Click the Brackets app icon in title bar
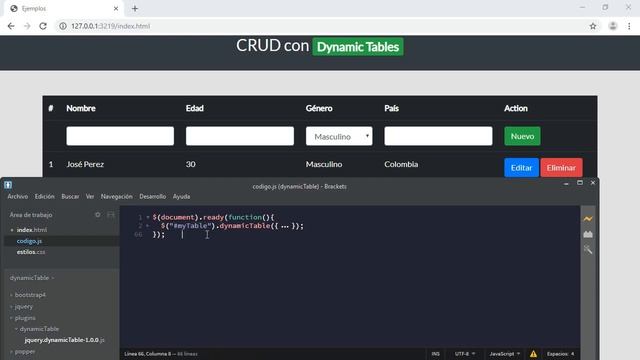 (8, 184)
